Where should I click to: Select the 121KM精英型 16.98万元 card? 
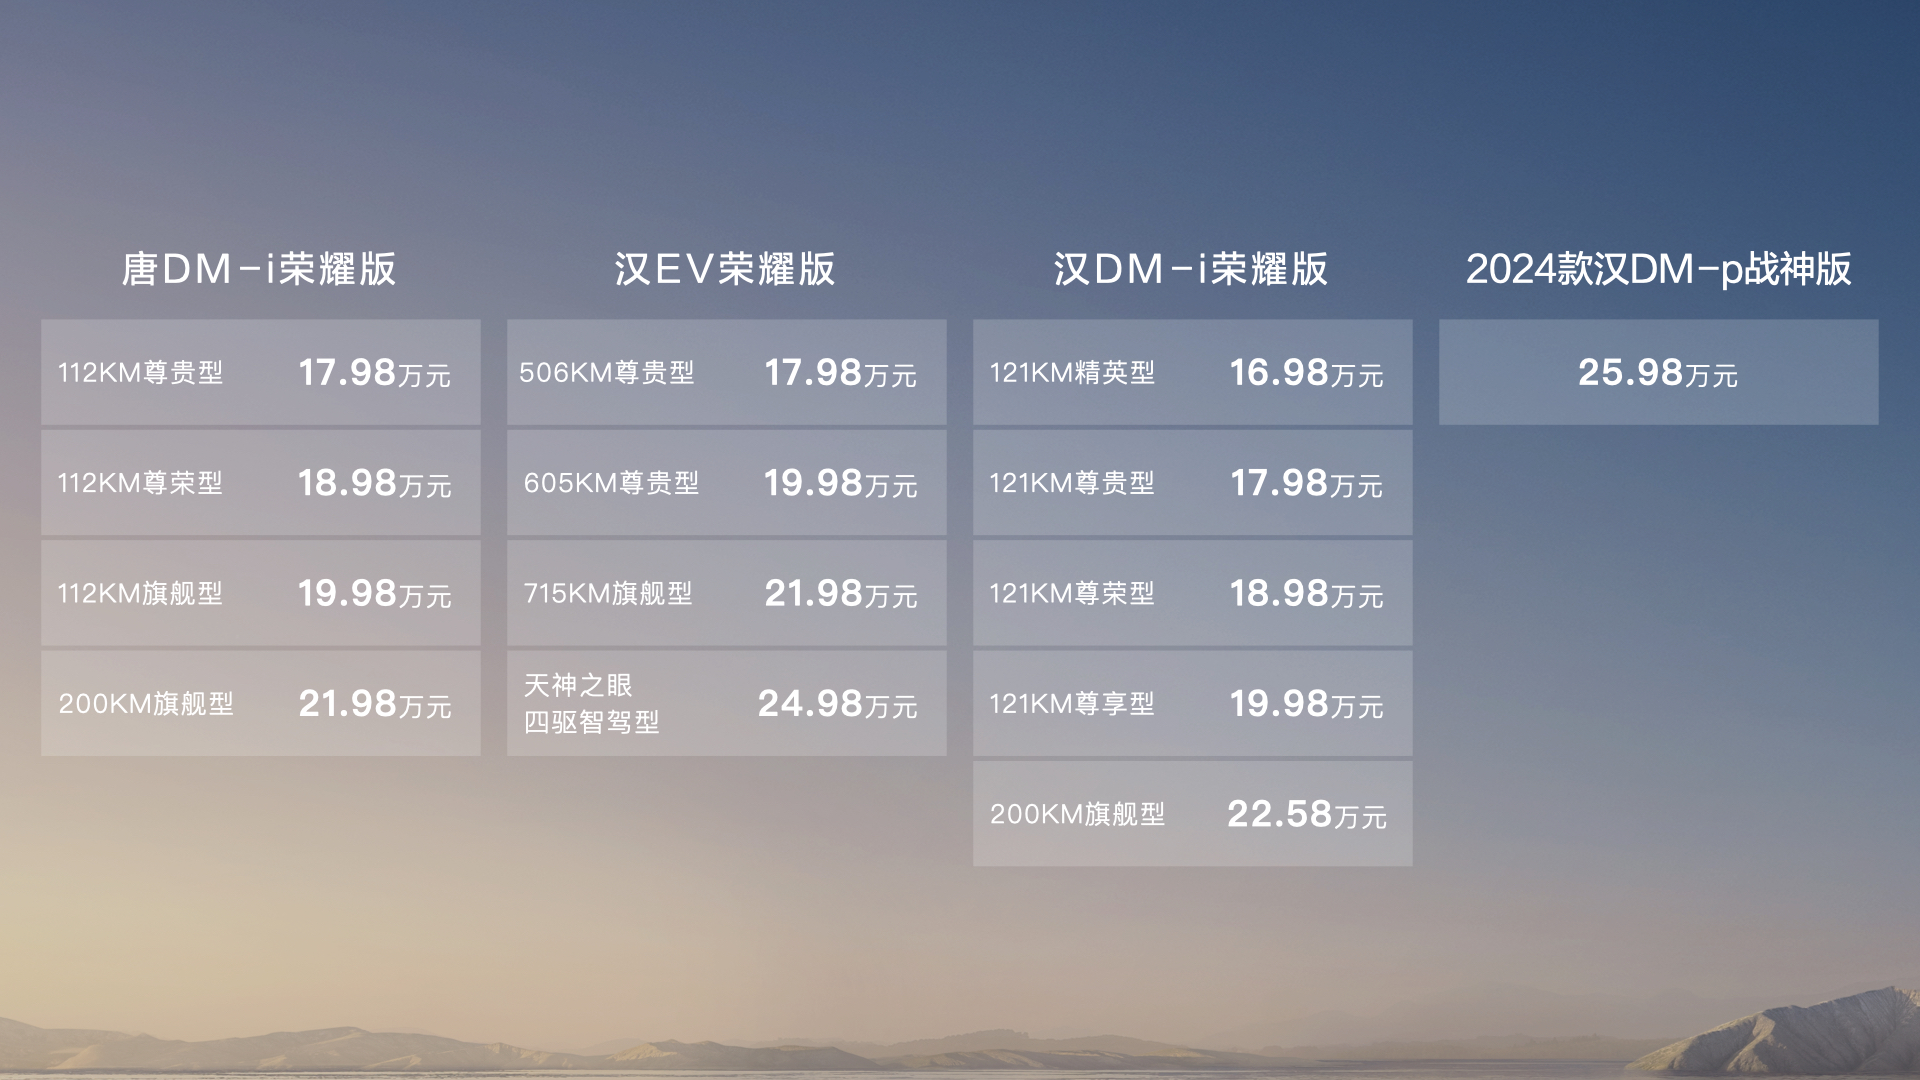pyautogui.click(x=1192, y=372)
